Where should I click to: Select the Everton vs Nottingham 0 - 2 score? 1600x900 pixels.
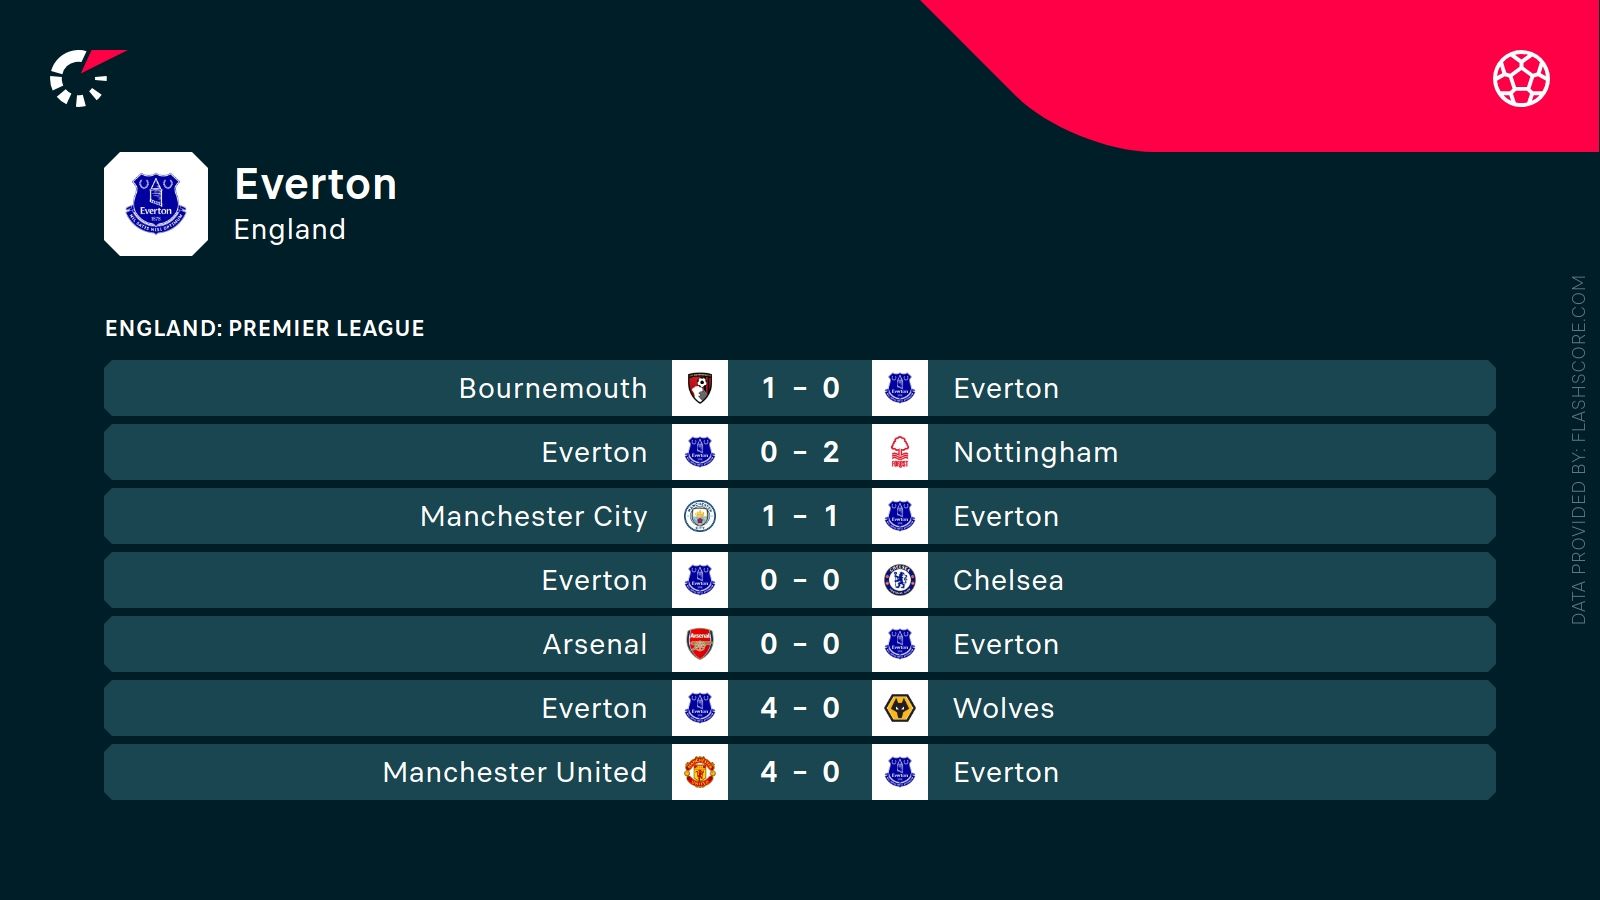(x=800, y=452)
